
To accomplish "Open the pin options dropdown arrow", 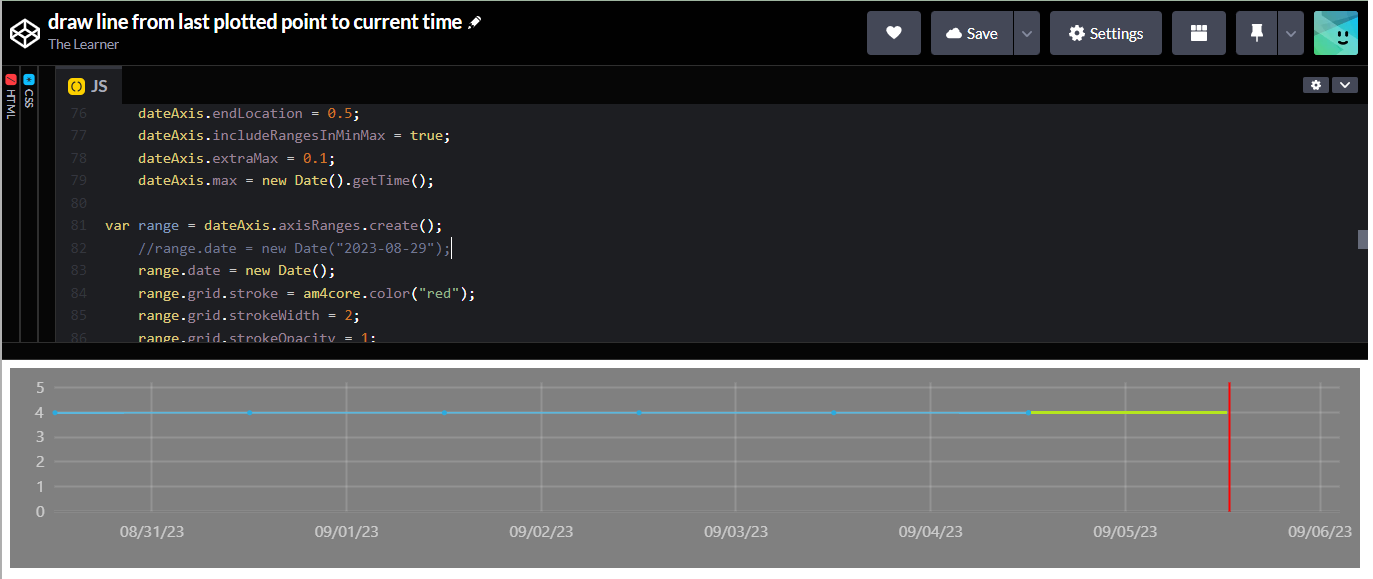I will point(1290,32).
